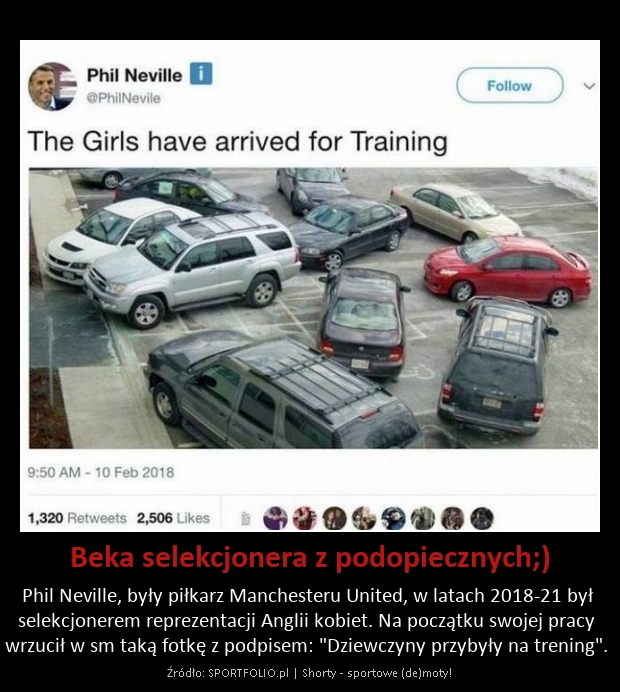Screen dimensions: 620x692
Task: Click the sixth liker avatar in the row
Action: click(423, 518)
